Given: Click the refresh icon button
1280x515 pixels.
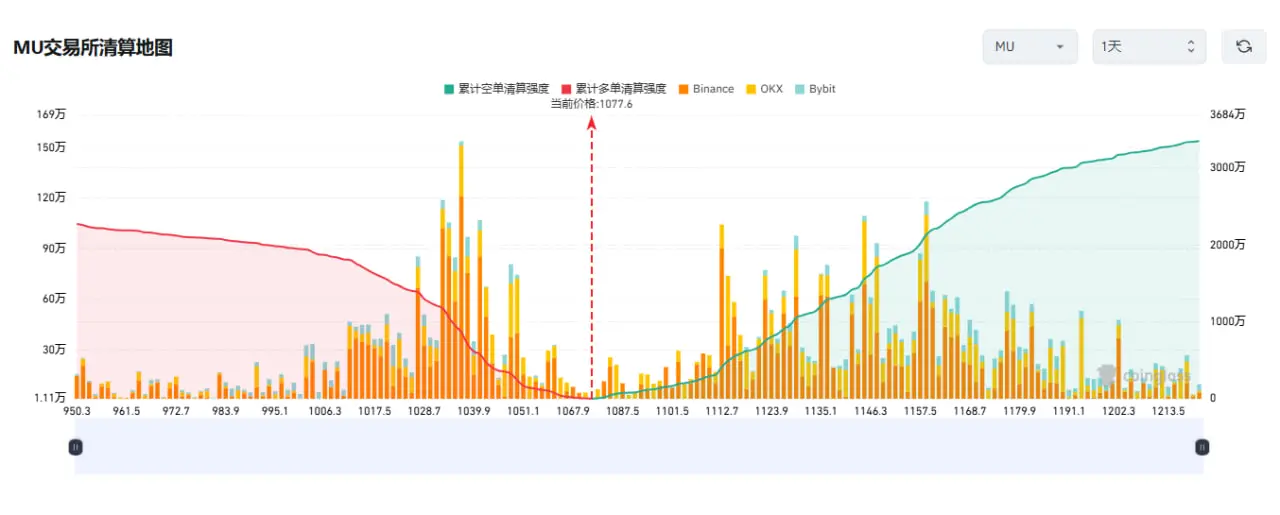Looking at the screenshot, I should point(1244,46).
